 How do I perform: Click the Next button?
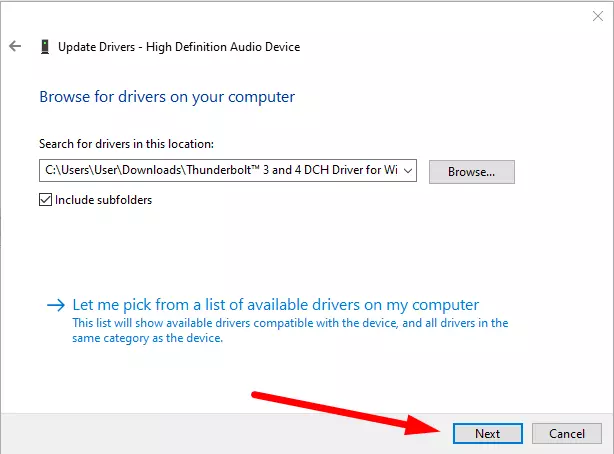pos(488,434)
